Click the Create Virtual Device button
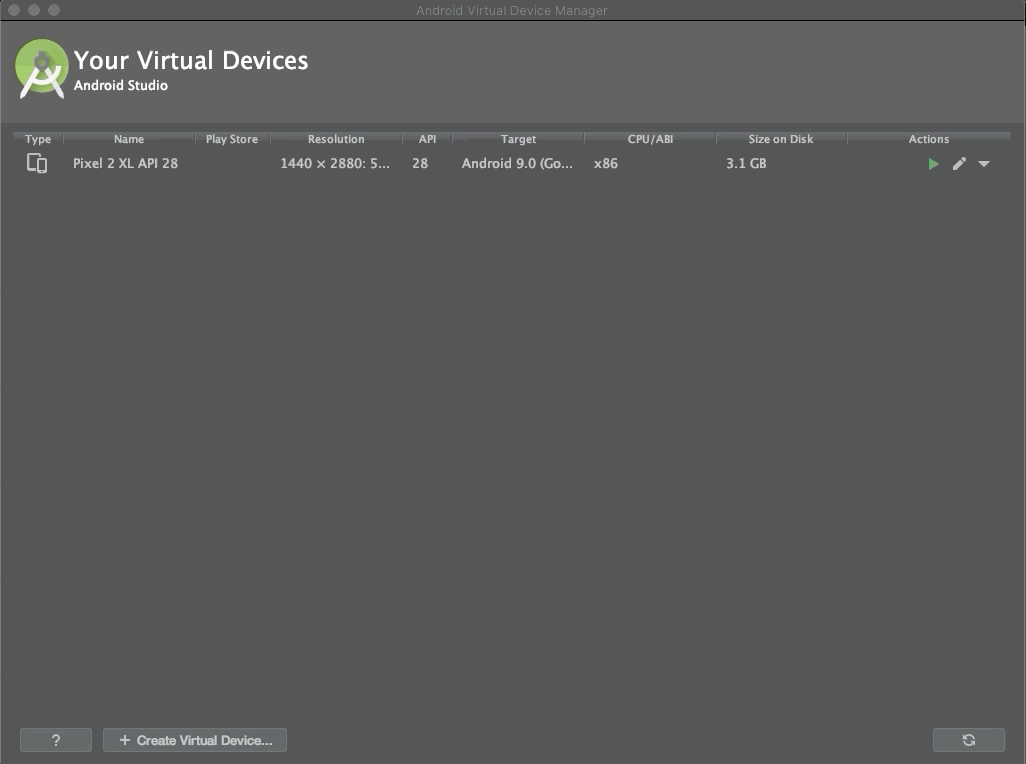1026x764 pixels. pos(195,740)
